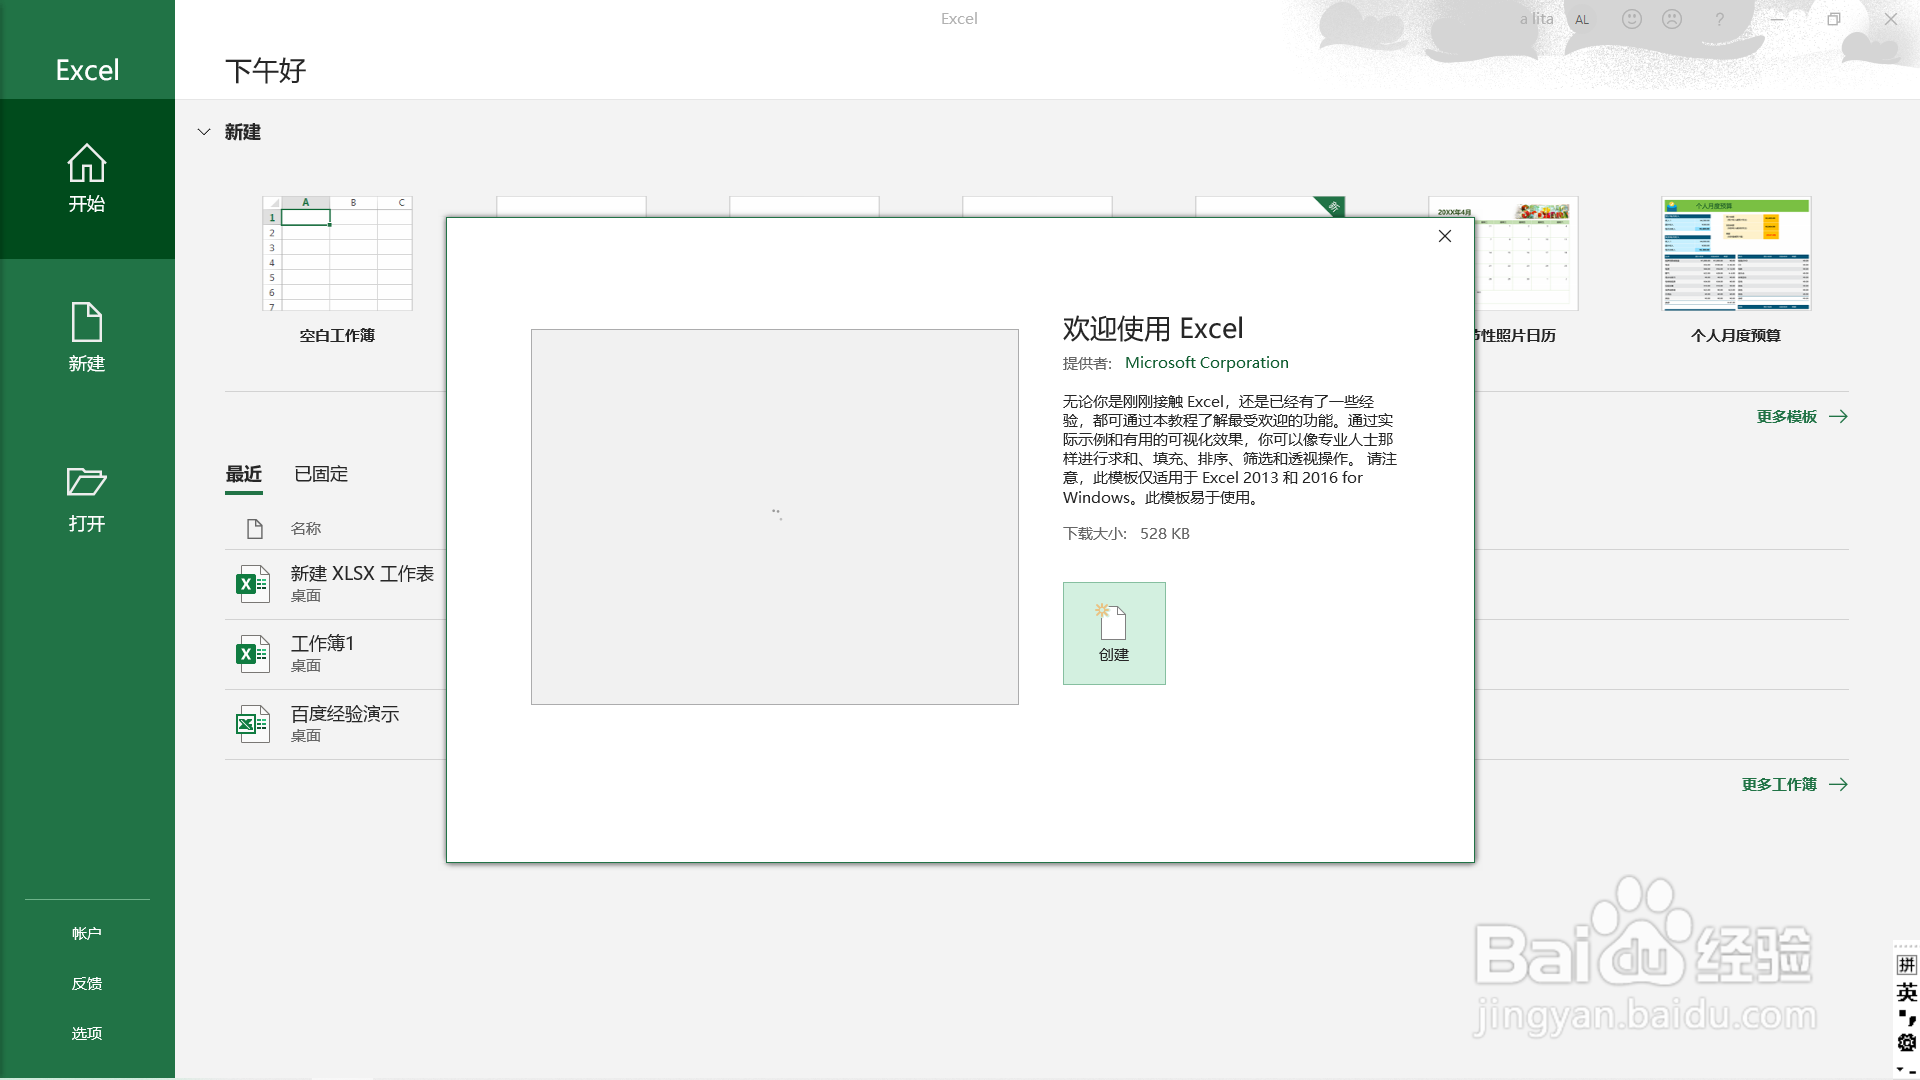Open the New (新建) page icon in the sidebar

[x=87, y=323]
